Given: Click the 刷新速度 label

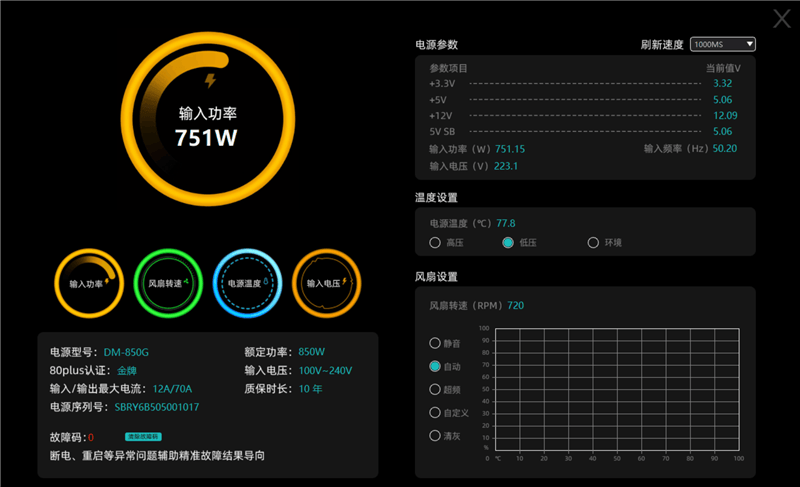Looking at the screenshot, I should coord(662,45).
